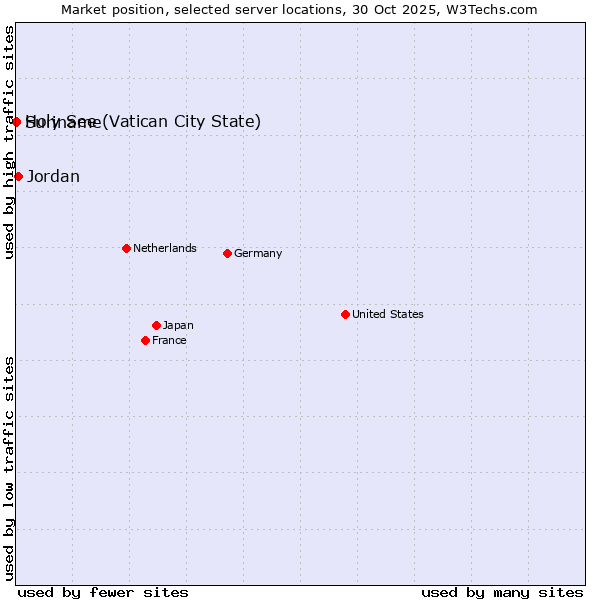Click the red United States data marker

point(345,314)
